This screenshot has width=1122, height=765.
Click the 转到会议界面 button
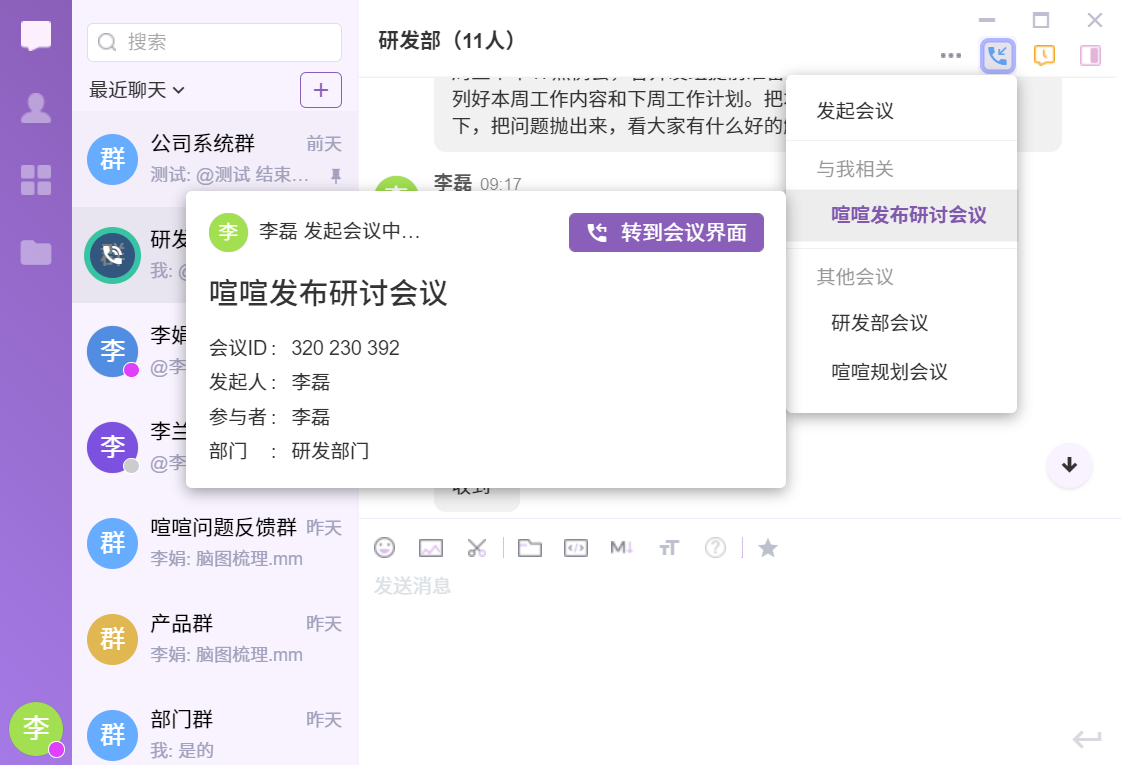(x=666, y=233)
